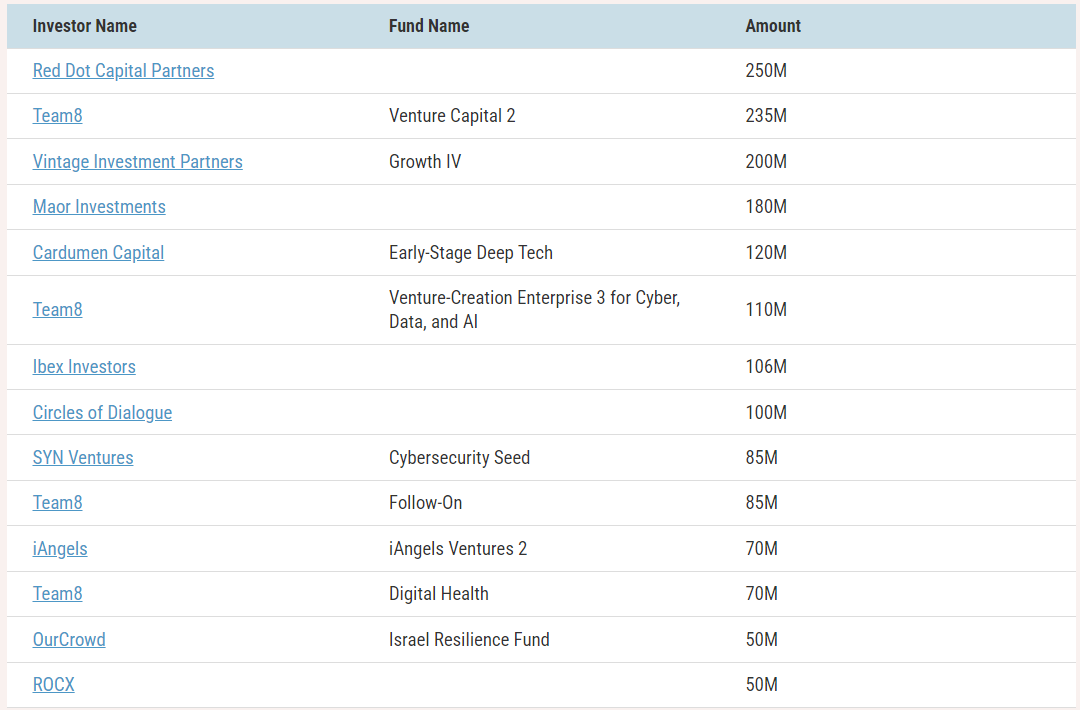Select the Israel Resilience Fund name
The height and width of the screenshot is (710, 1080).
(469, 640)
